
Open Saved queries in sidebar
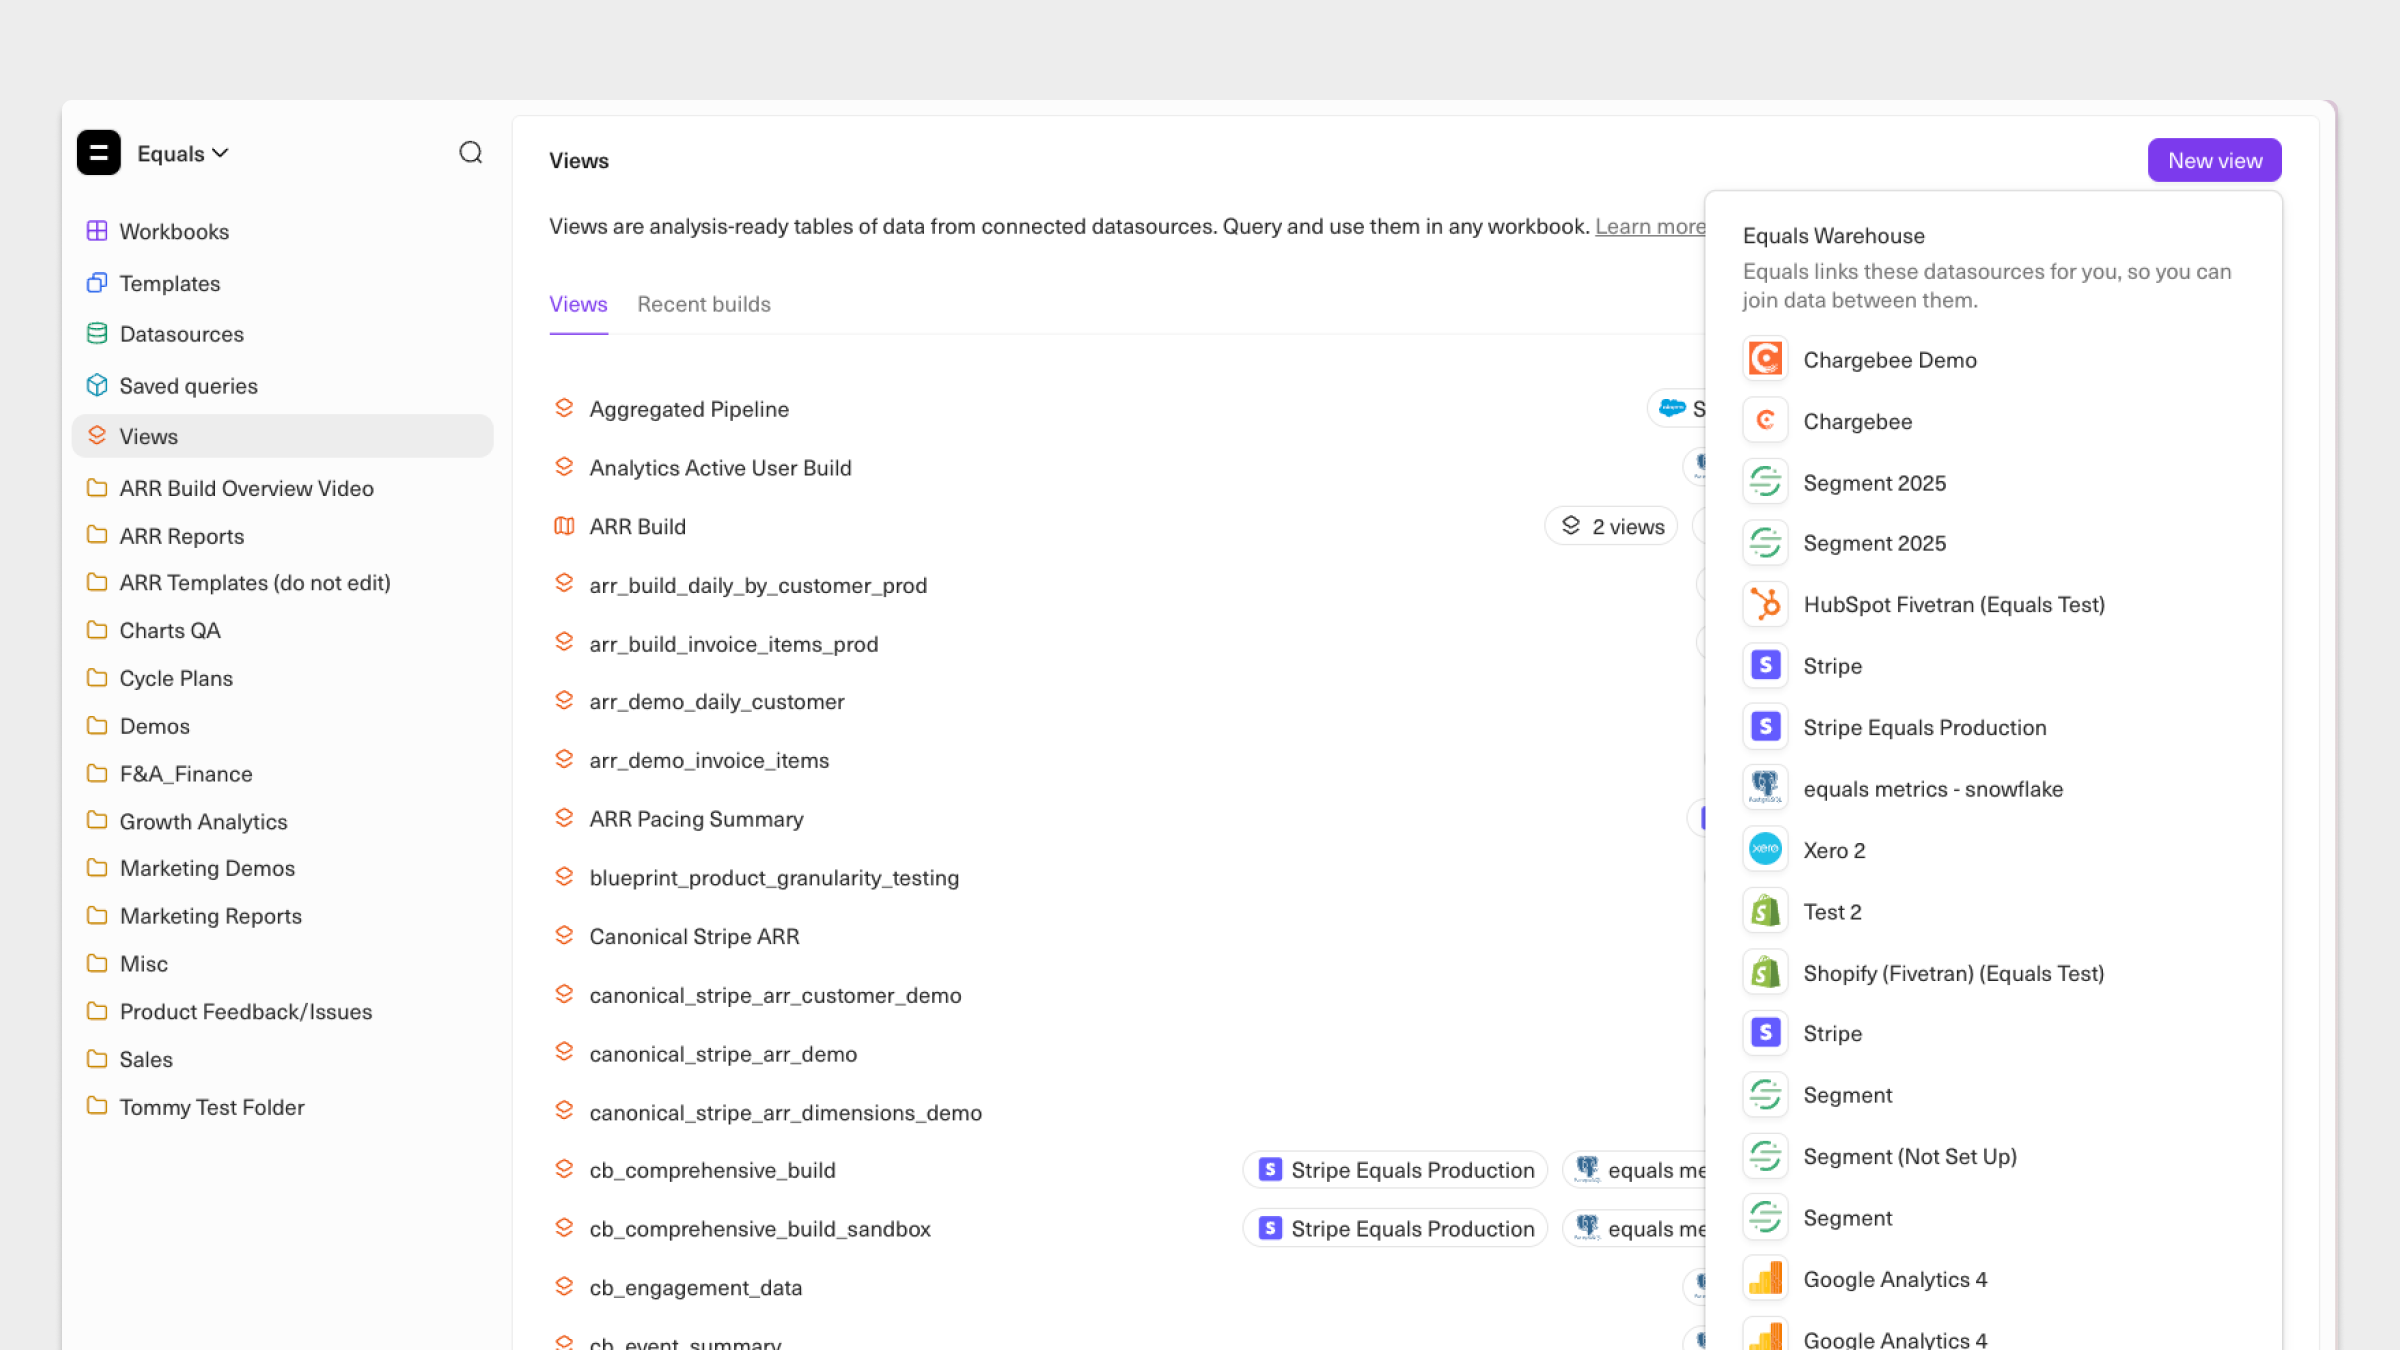pos(188,386)
